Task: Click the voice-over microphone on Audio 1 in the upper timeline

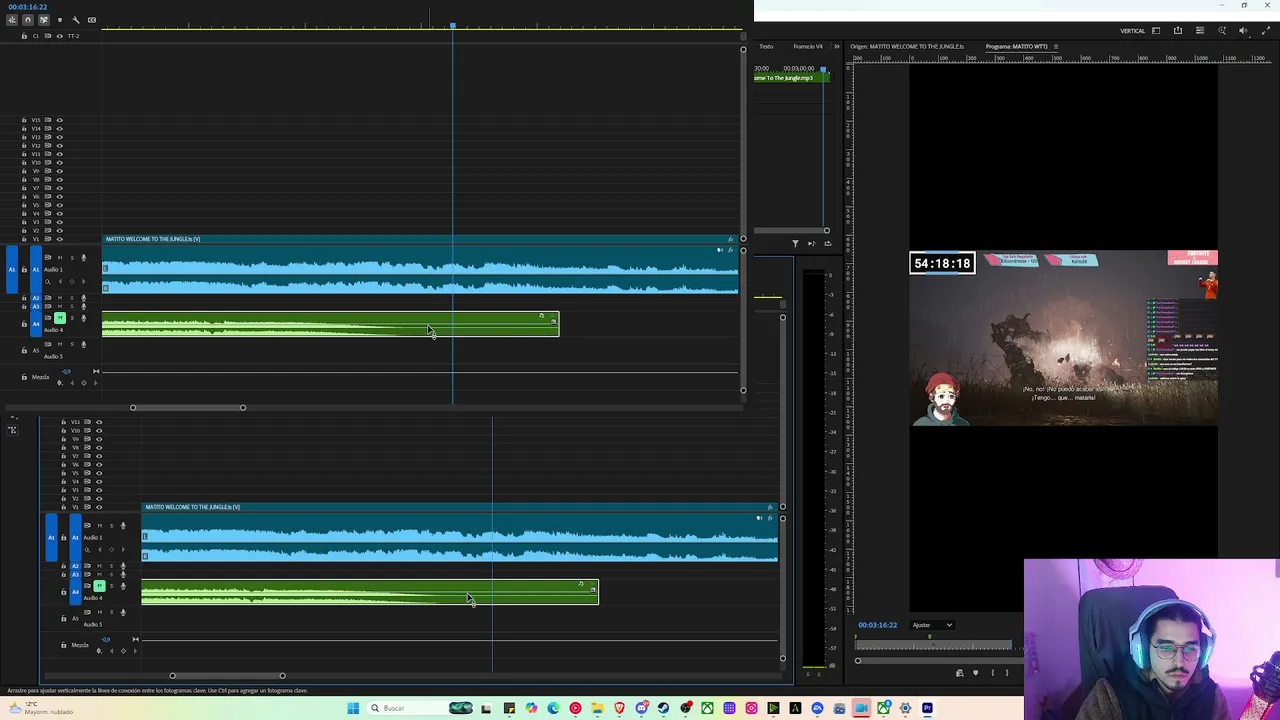Action: click(x=83, y=258)
